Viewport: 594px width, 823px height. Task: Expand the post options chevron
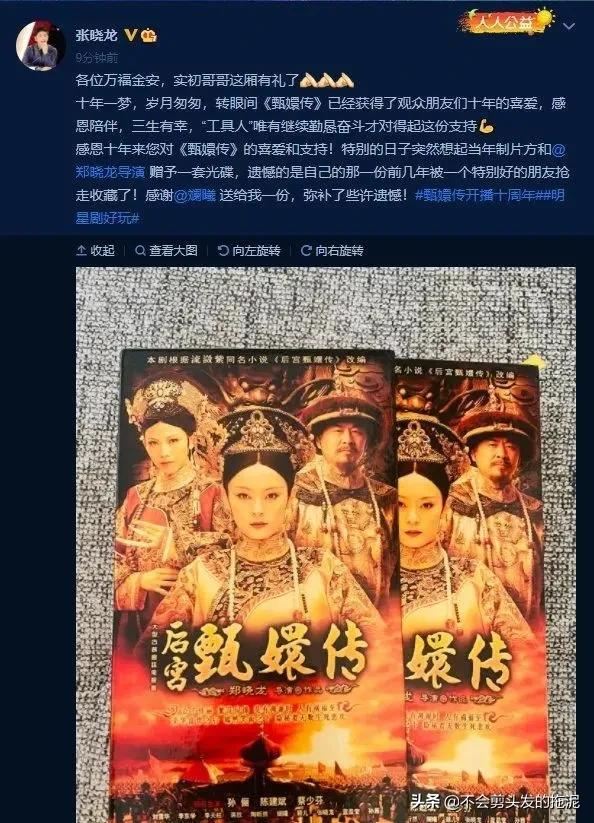point(569,25)
